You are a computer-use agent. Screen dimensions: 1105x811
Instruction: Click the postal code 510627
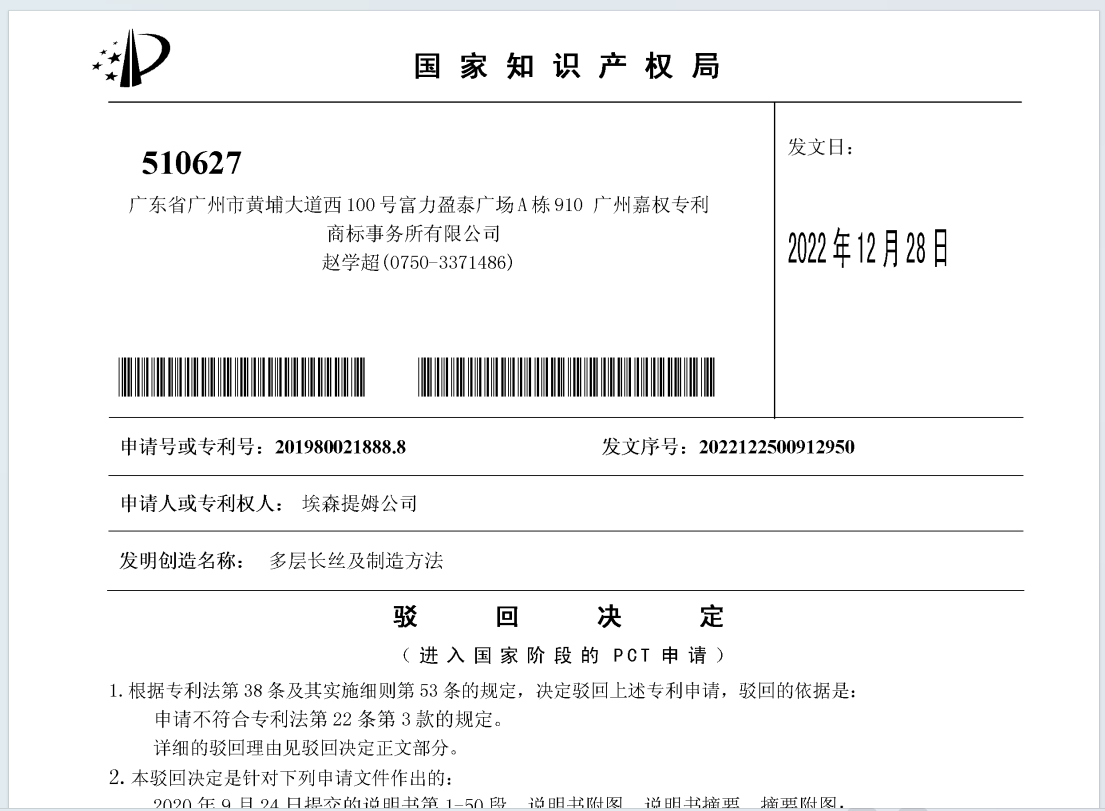(191, 162)
